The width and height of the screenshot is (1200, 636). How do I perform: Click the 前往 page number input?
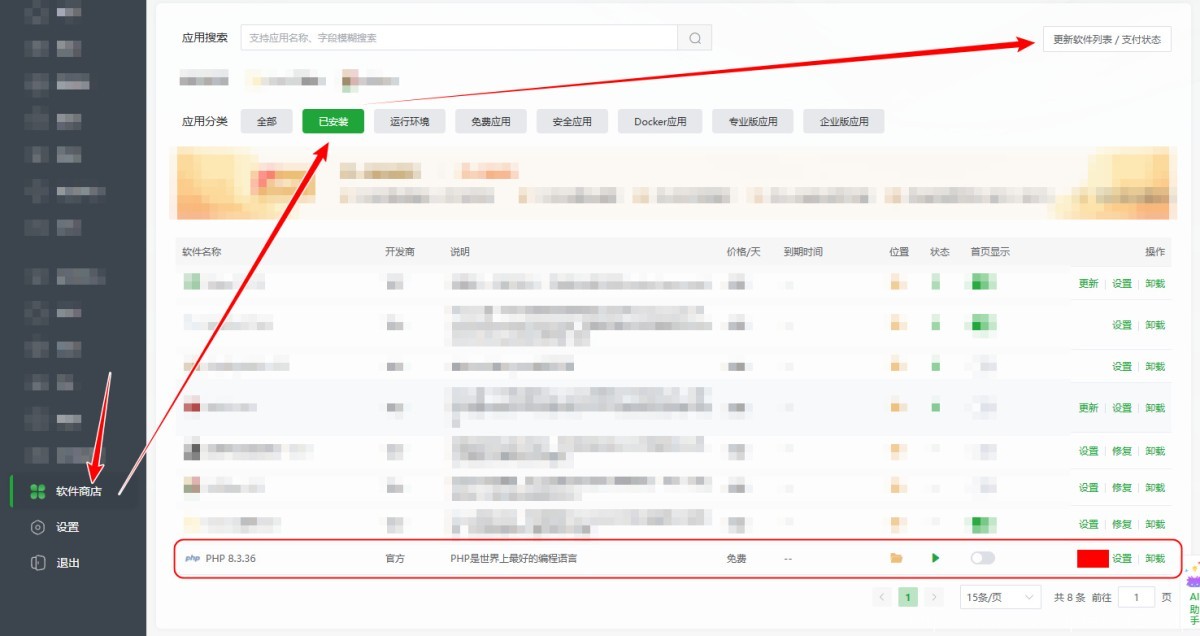click(1136, 597)
